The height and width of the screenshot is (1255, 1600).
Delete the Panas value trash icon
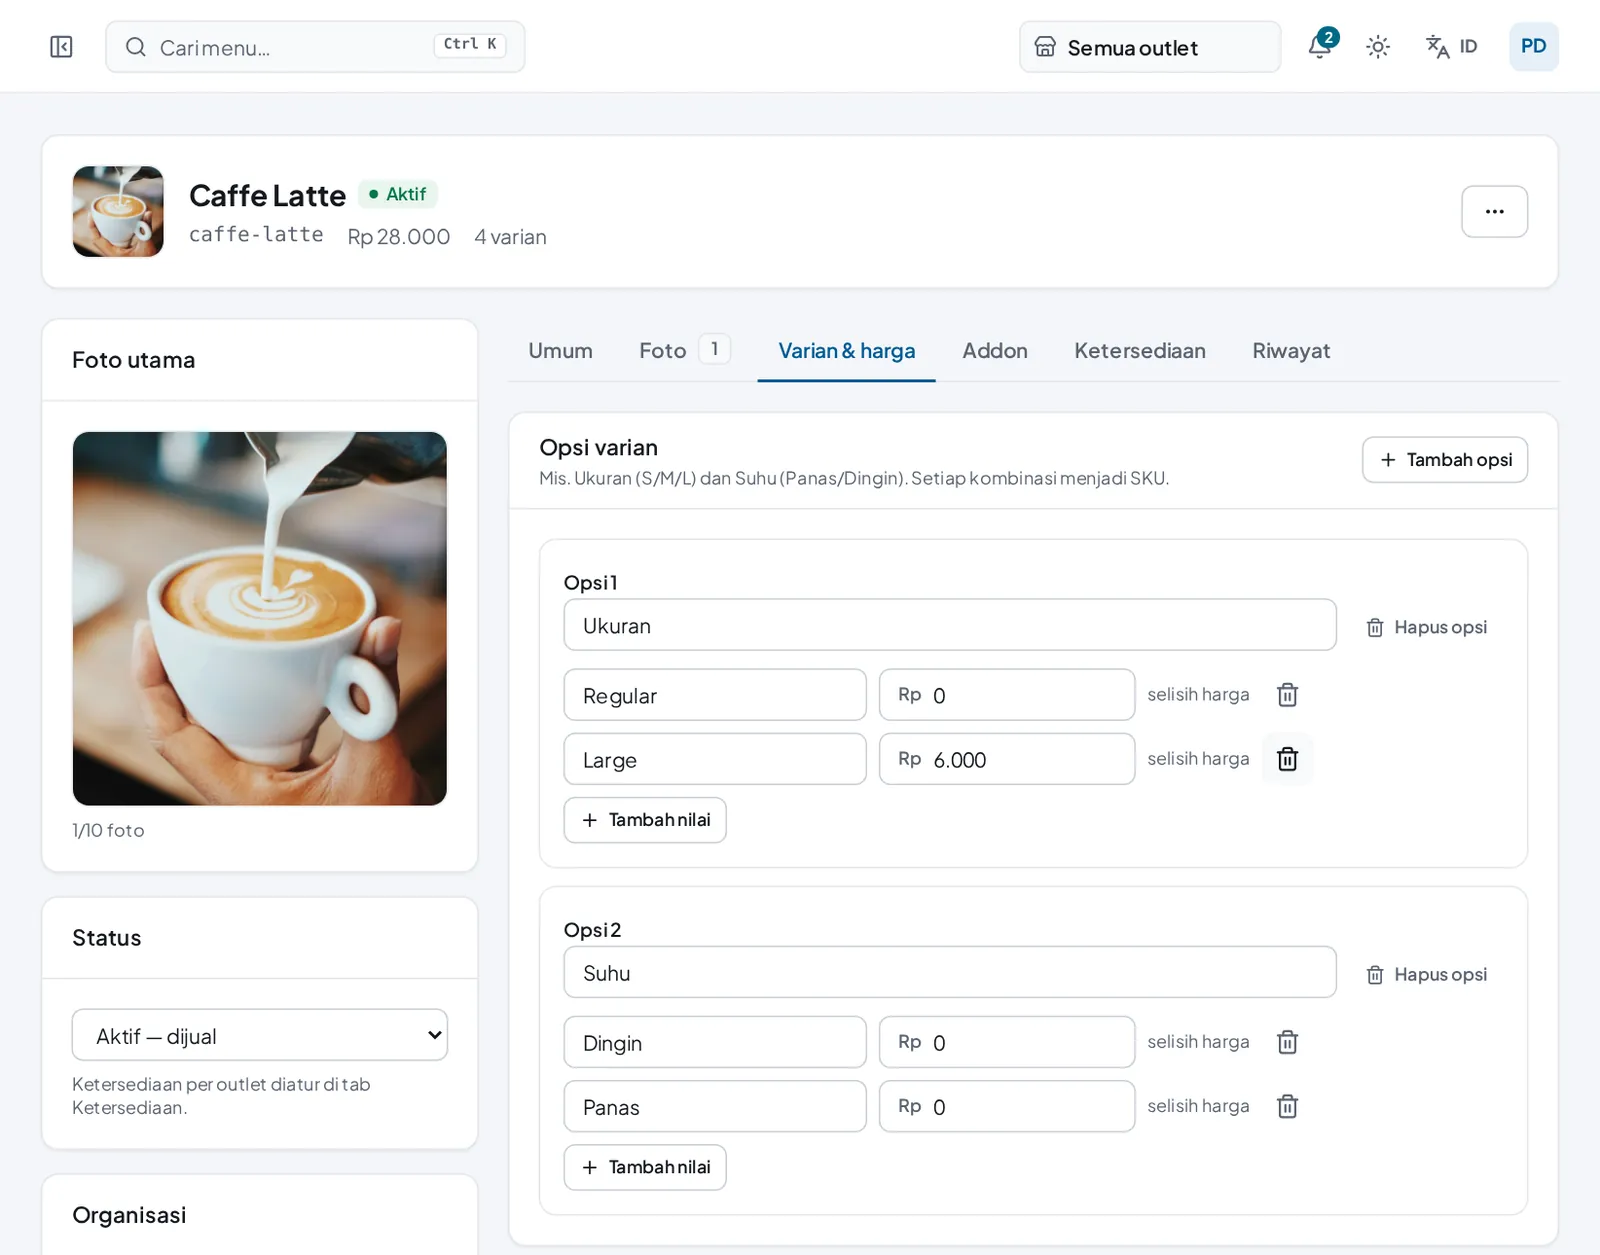(1287, 1106)
